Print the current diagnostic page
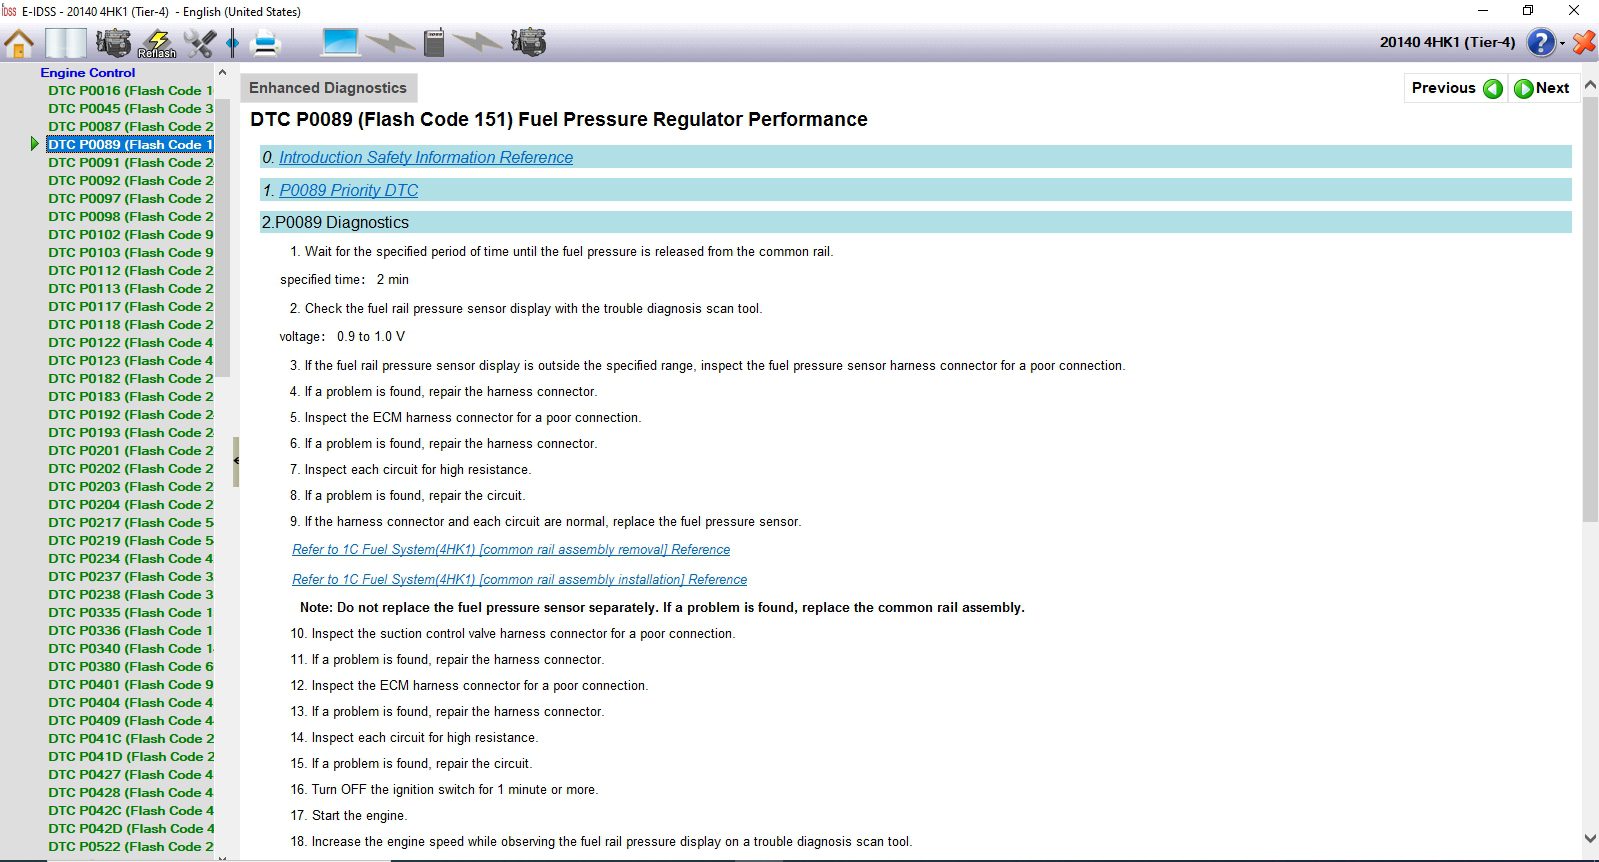The width and height of the screenshot is (1599, 862). (266, 43)
